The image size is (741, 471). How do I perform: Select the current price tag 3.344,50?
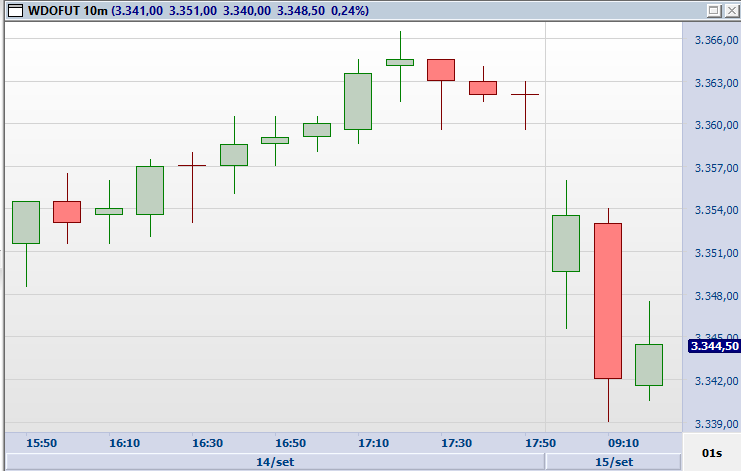pos(714,346)
